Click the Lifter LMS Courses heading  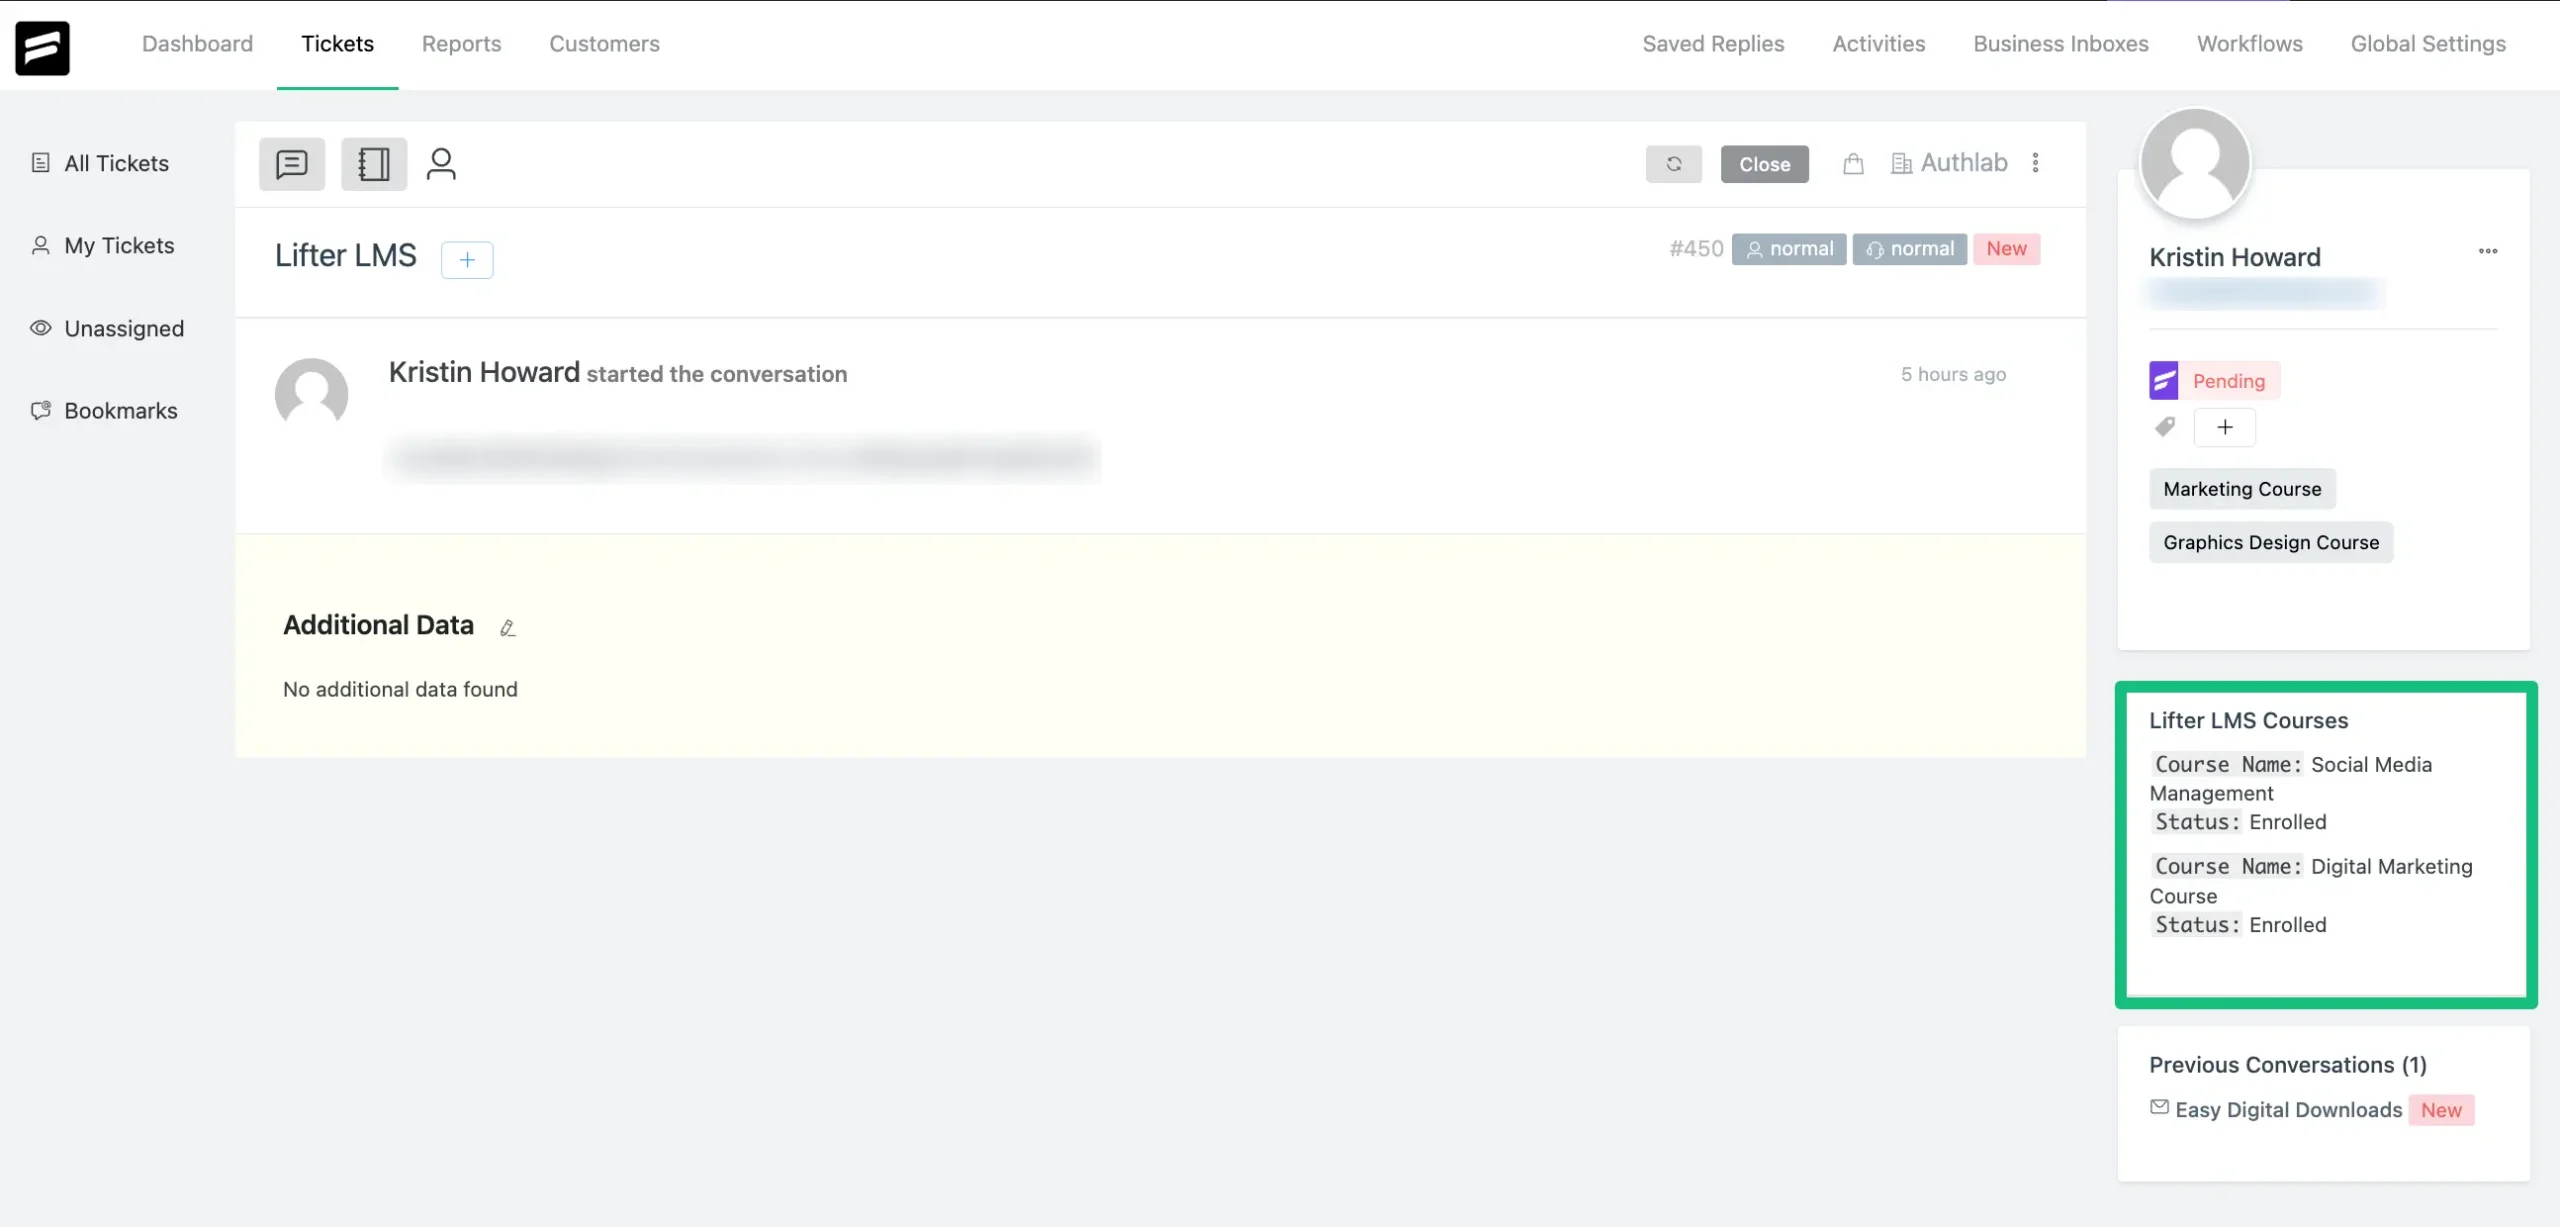point(2248,720)
